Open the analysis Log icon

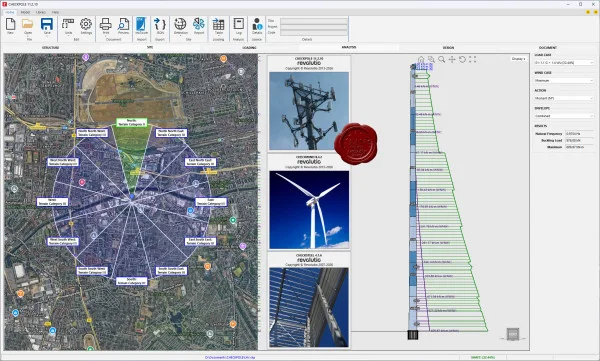point(238,25)
